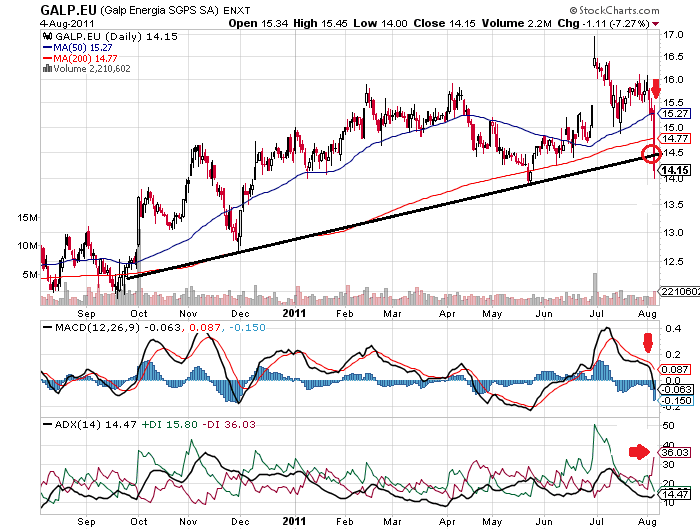
Task: Click the 10M volume axis label
Action: point(27,246)
